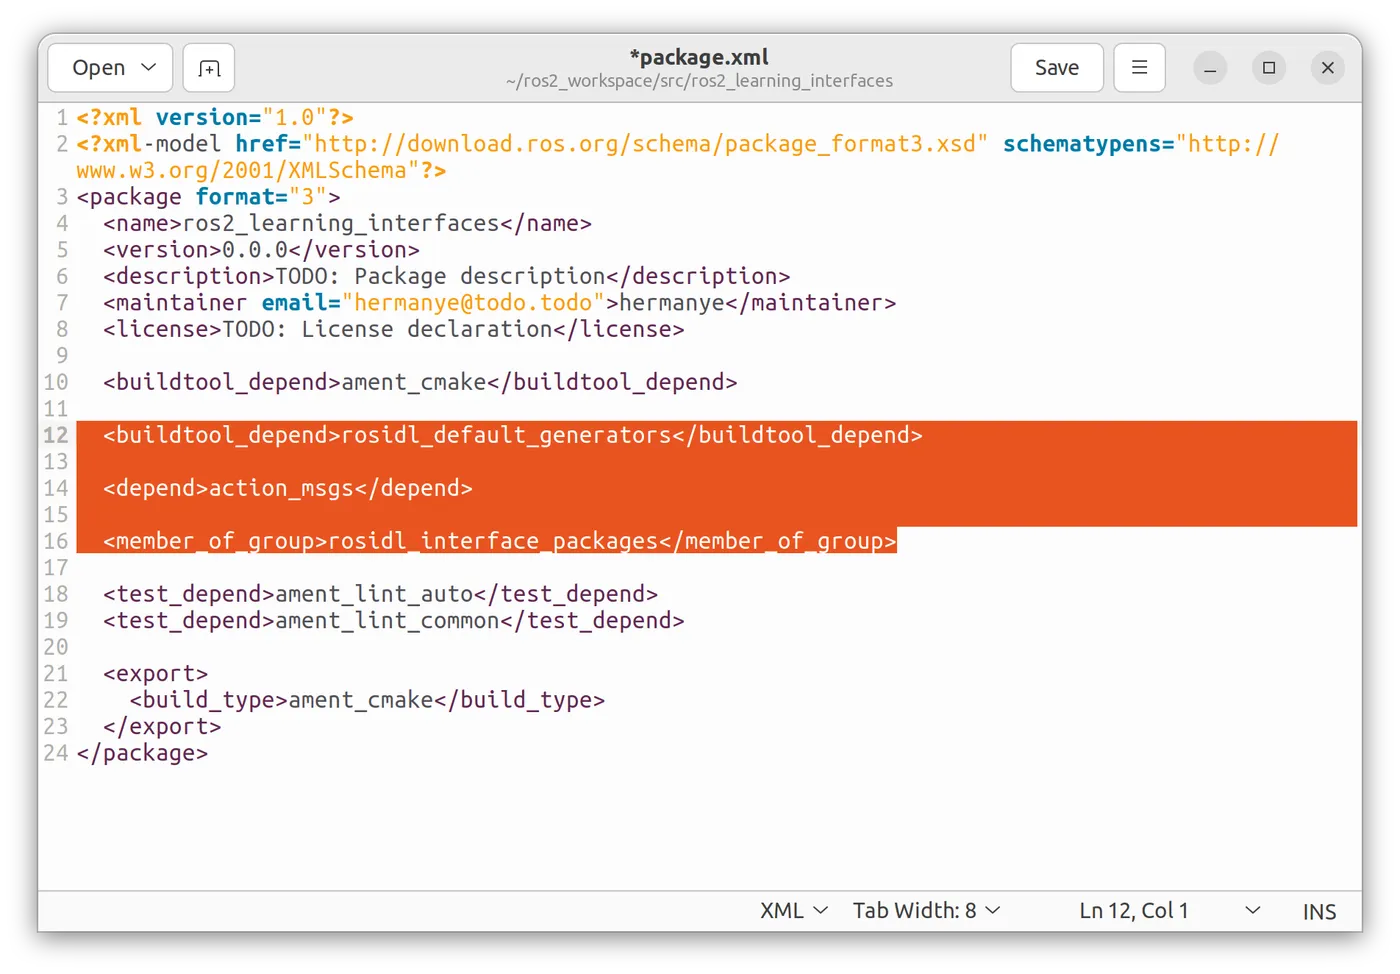Click action_msgs in depend tag

point(282,488)
